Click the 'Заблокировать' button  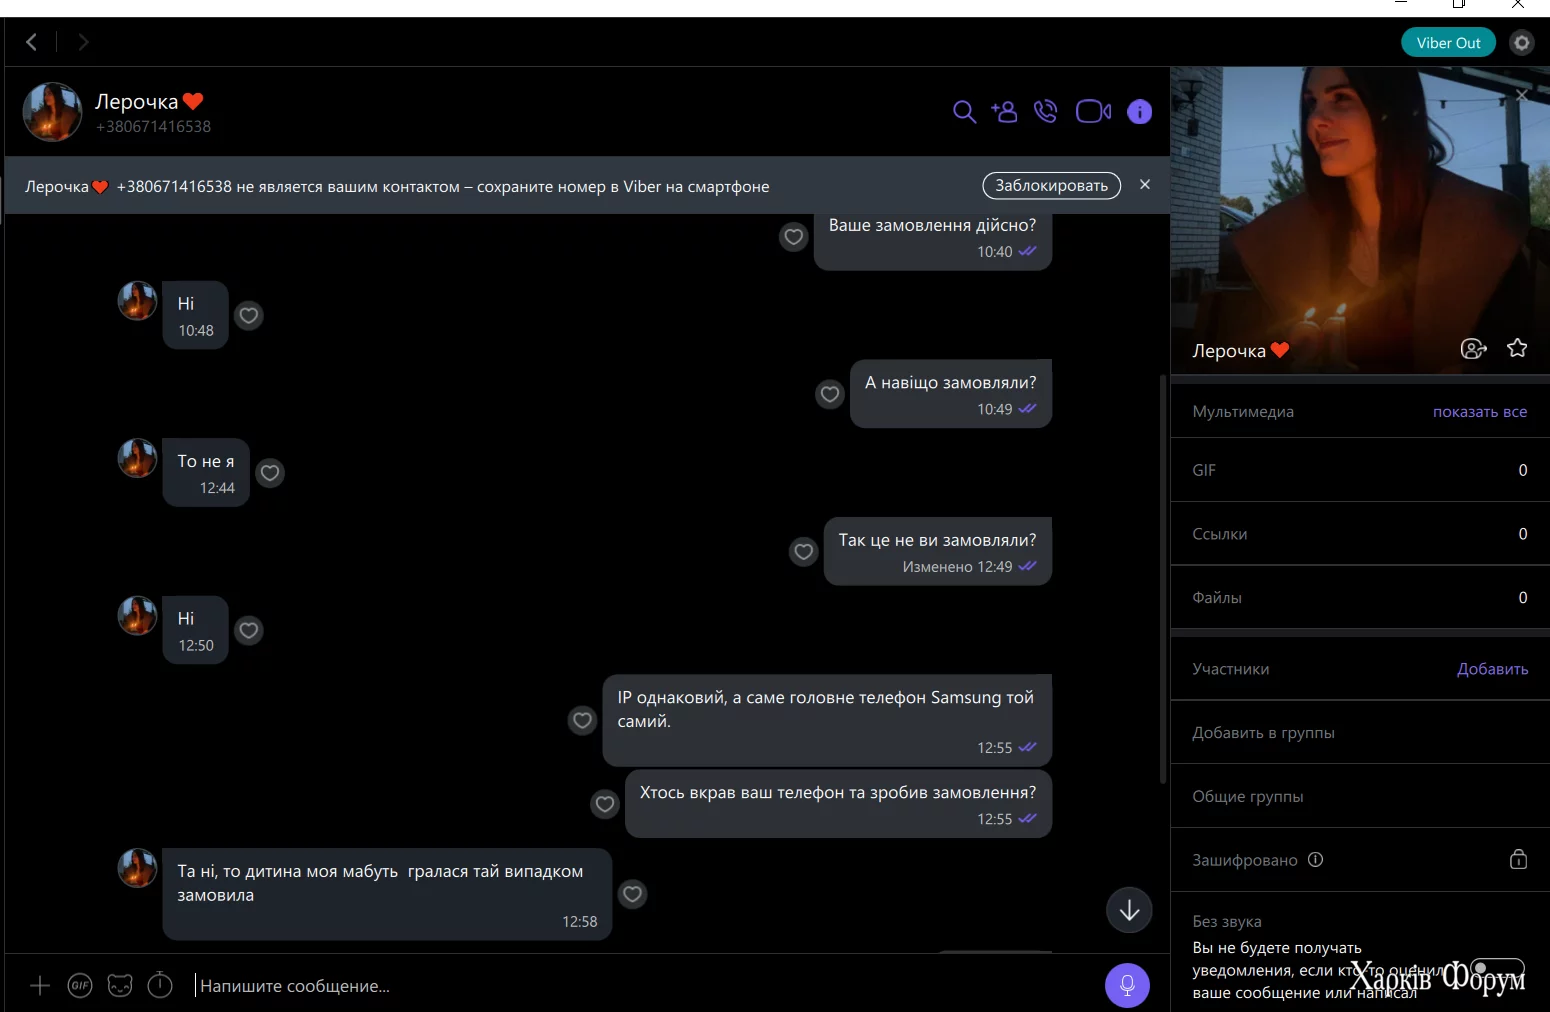[1052, 186]
